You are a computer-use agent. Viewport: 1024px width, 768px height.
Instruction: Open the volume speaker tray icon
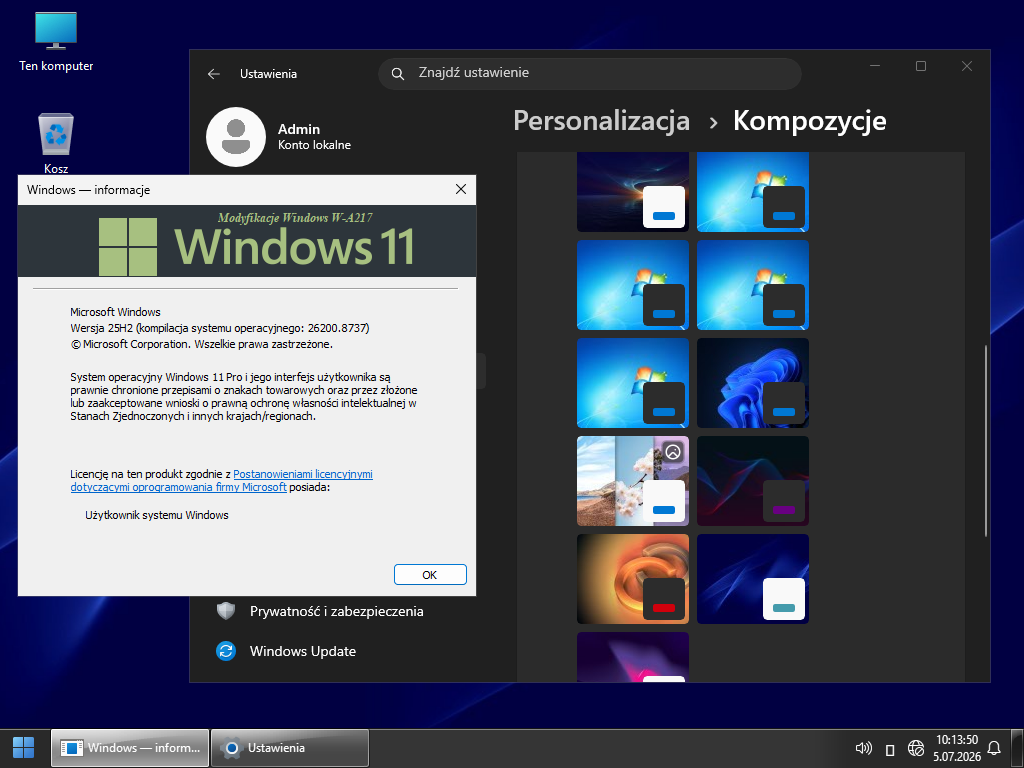coord(863,748)
